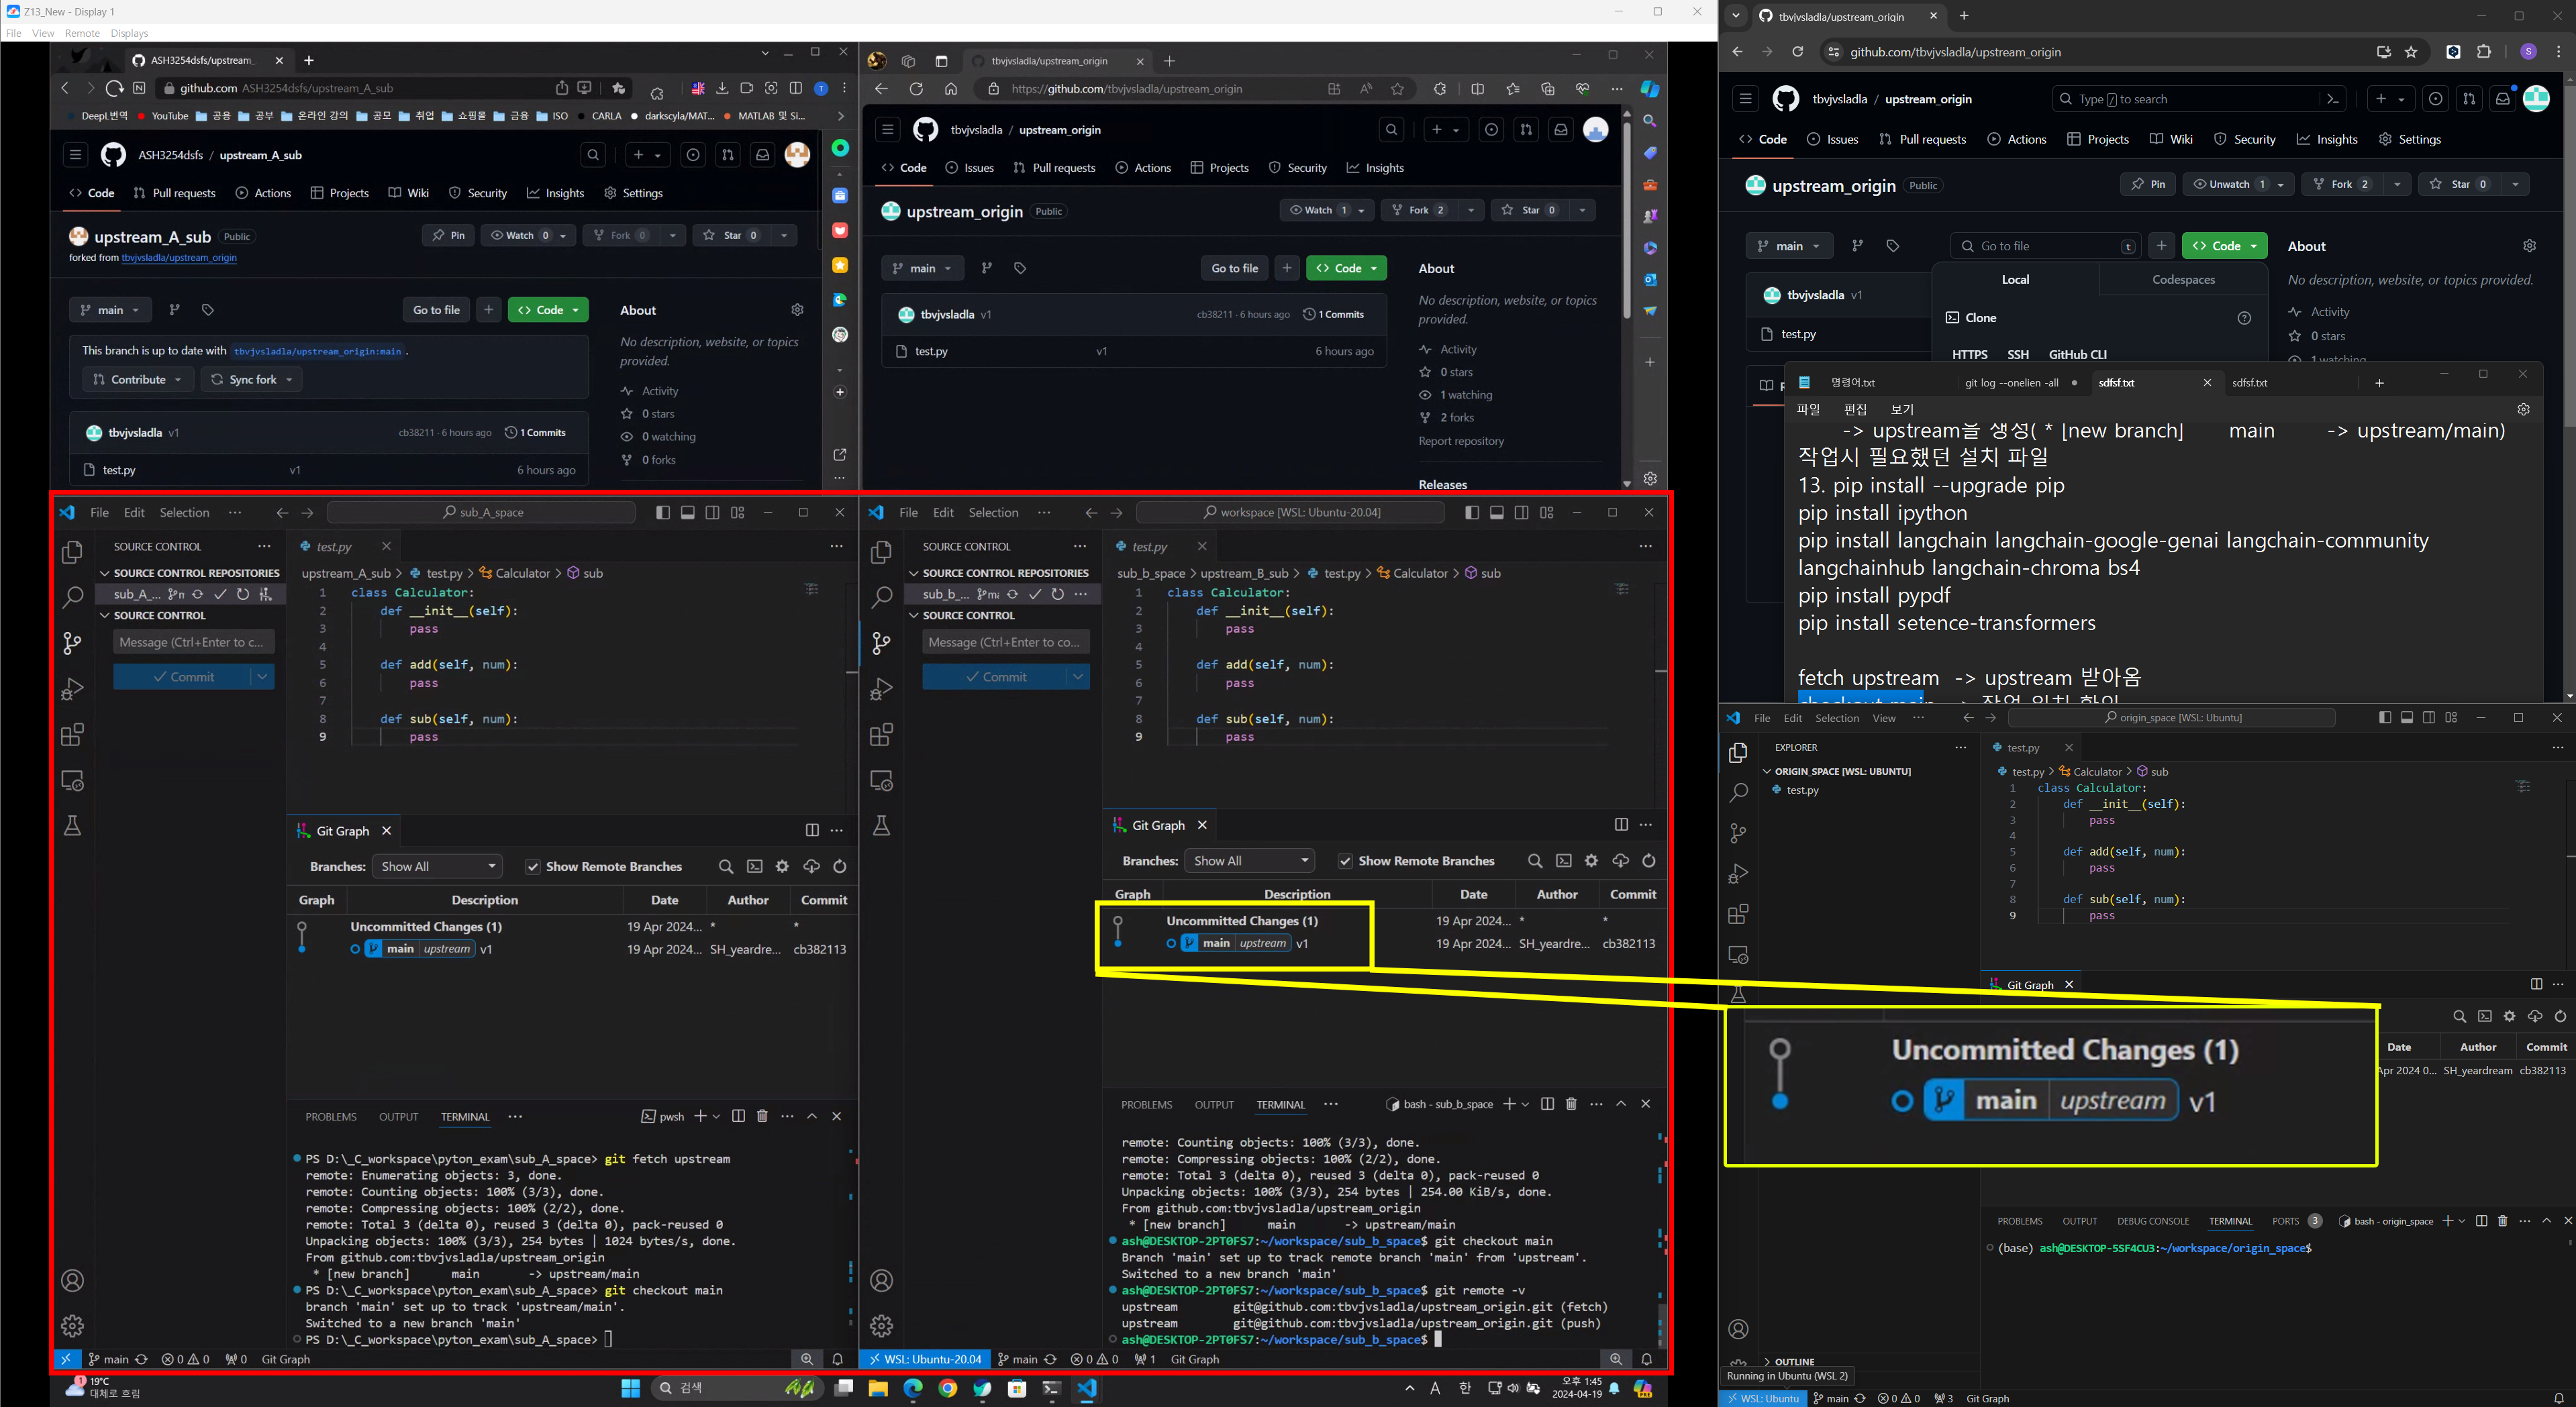
Task: Open Remote Explorer in sub_A_space VS Code
Action: tap(72, 781)
